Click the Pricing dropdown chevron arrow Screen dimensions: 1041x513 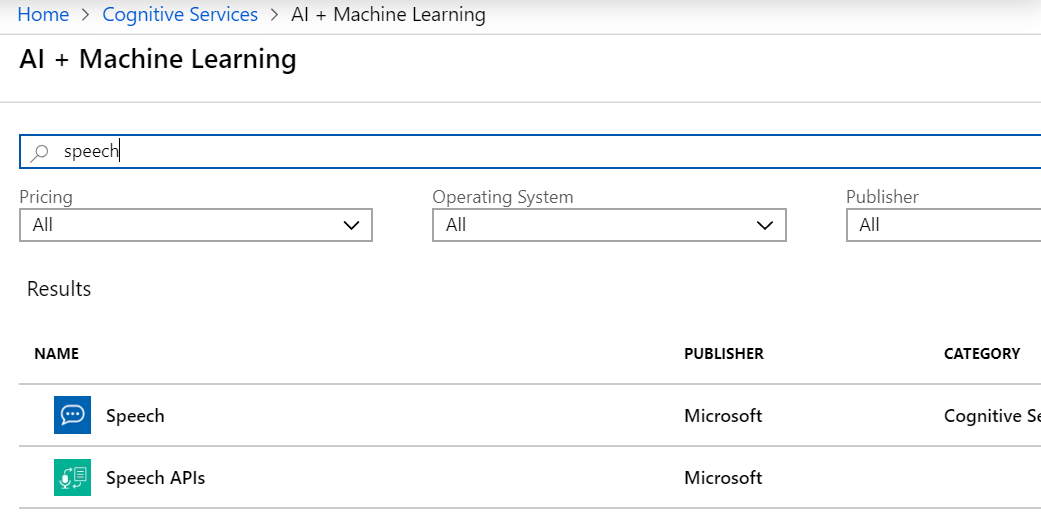tap(351, 225)
